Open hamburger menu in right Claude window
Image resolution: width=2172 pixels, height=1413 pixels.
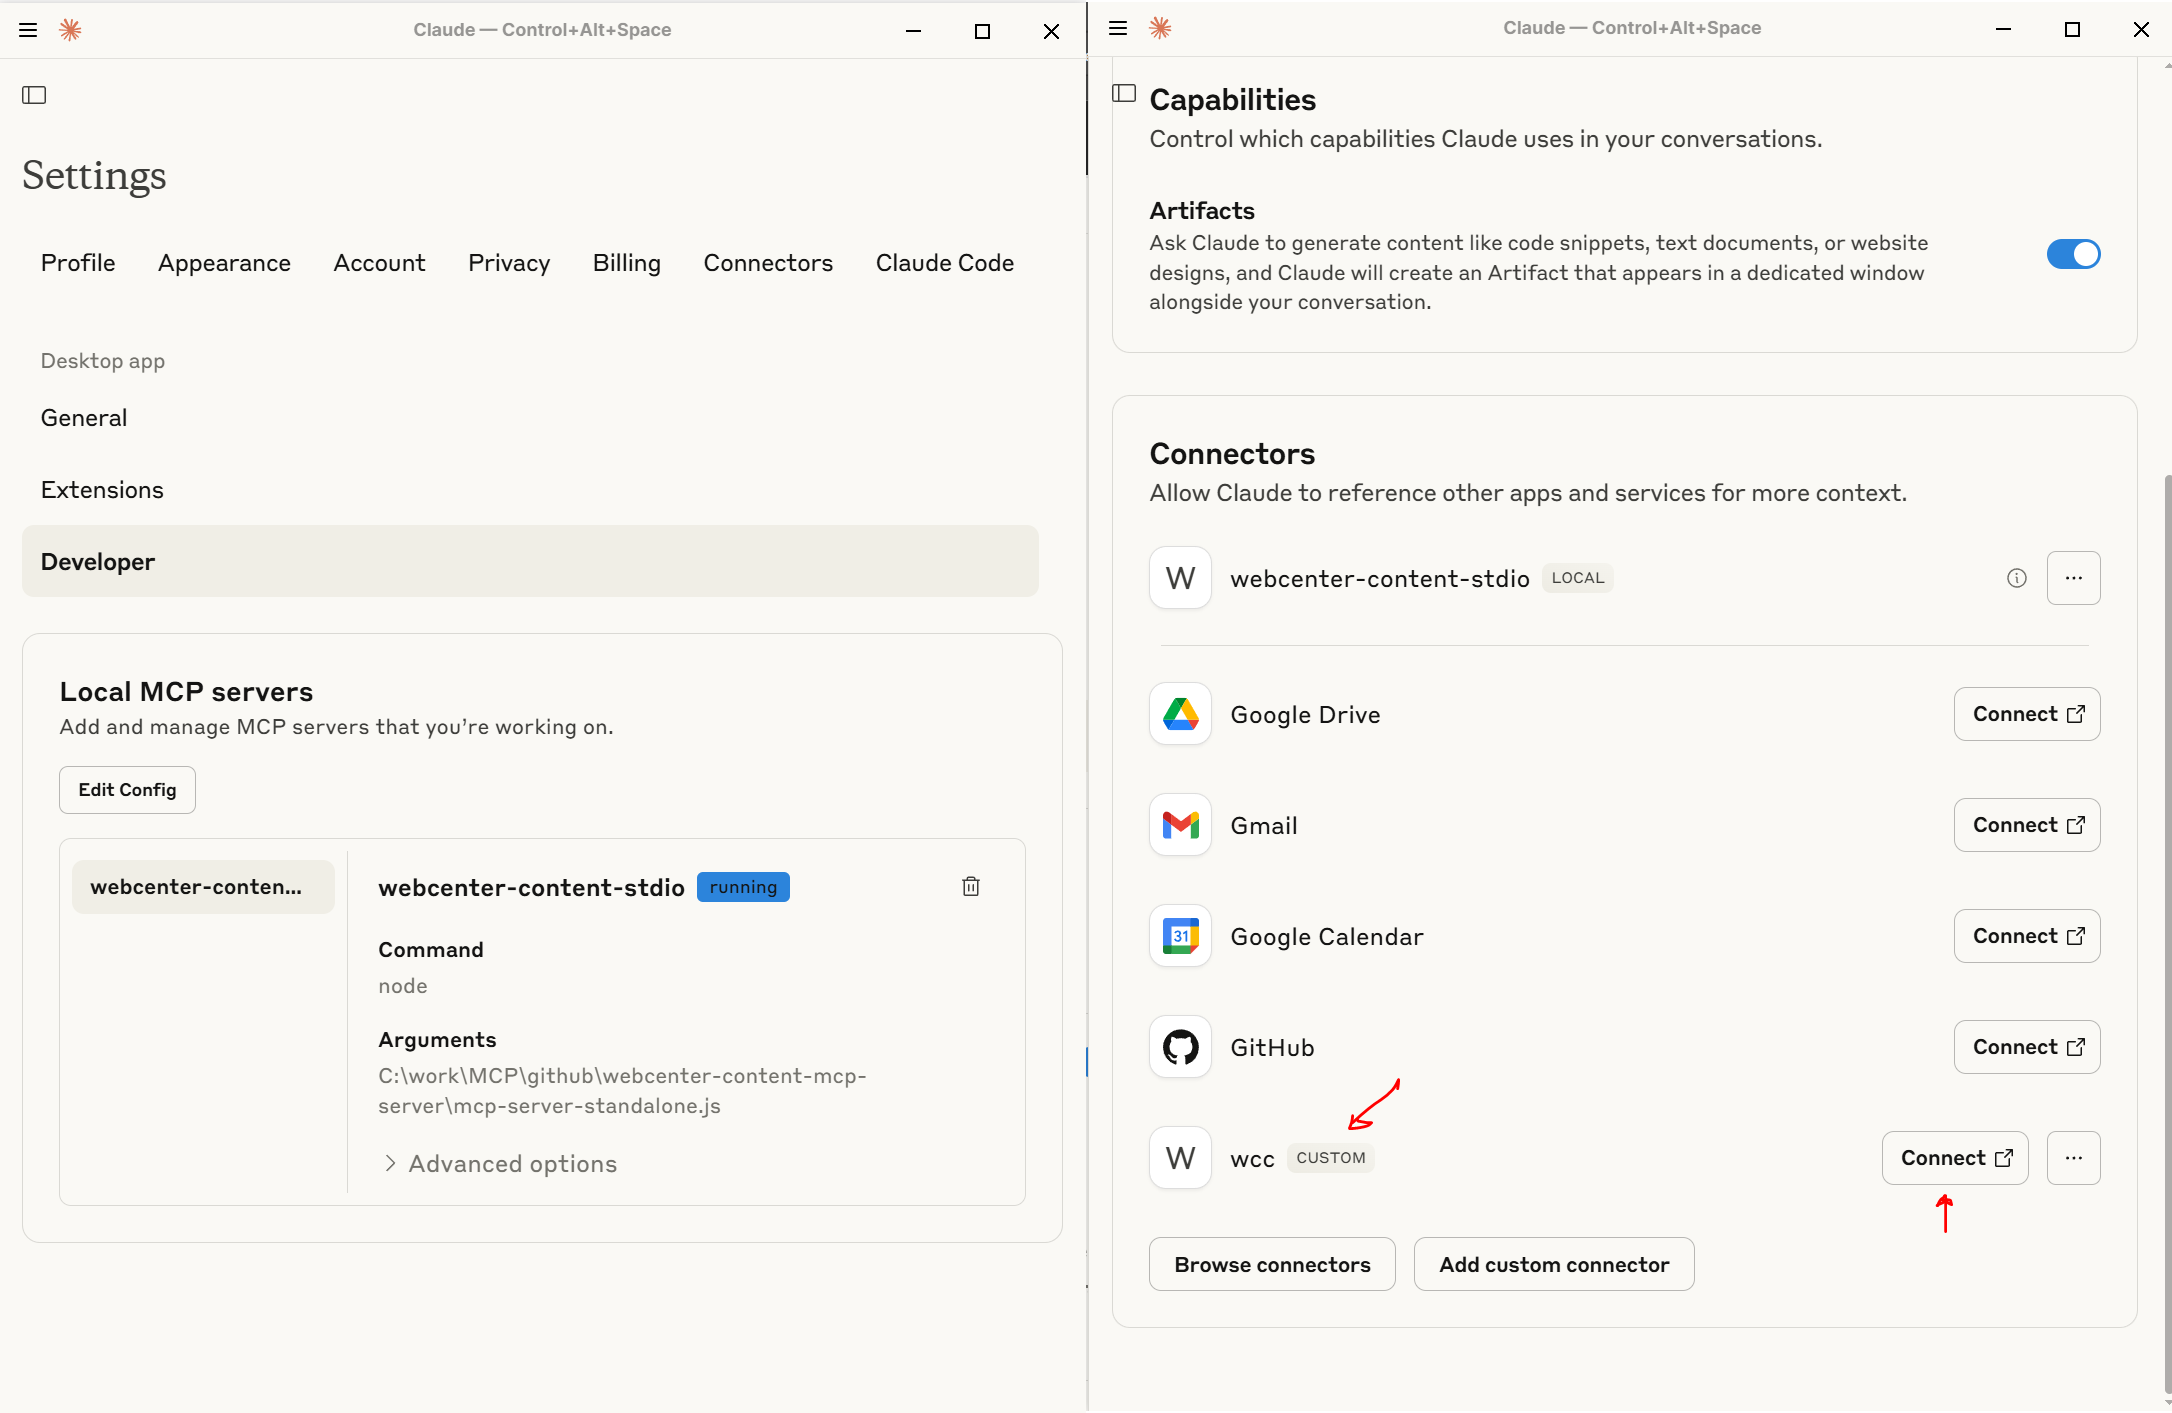1118,28
